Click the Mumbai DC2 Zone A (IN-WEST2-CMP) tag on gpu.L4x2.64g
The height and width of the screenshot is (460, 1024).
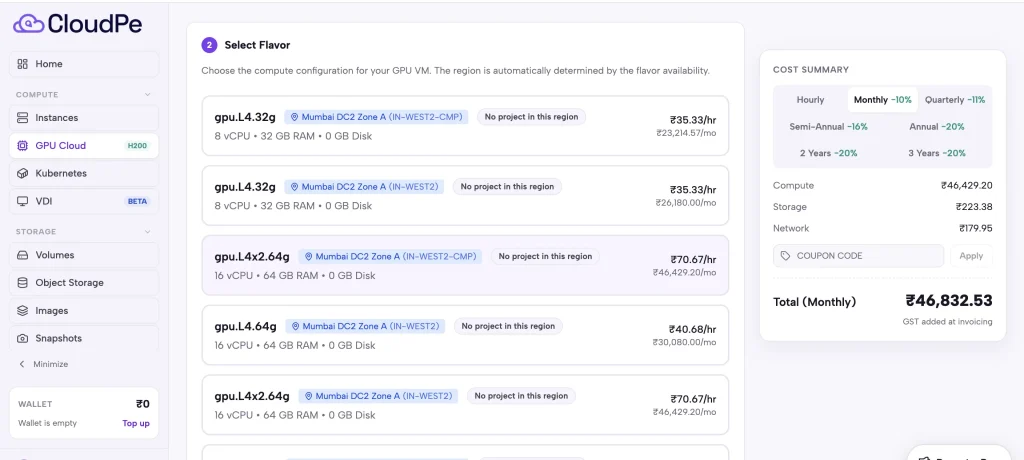coord(390,256)
